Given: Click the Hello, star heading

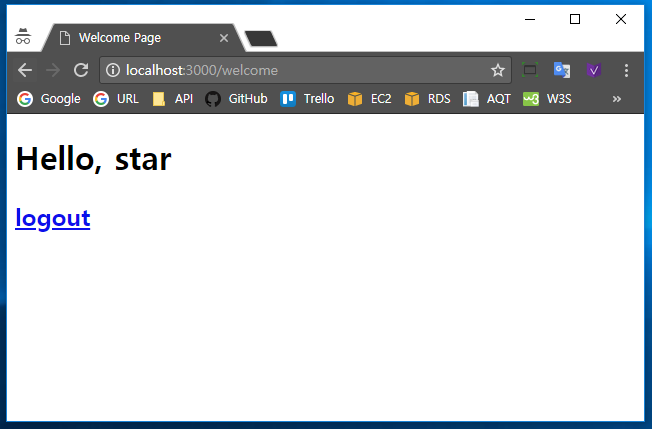Looking at the screenshot, I should (x=94, y=159).
